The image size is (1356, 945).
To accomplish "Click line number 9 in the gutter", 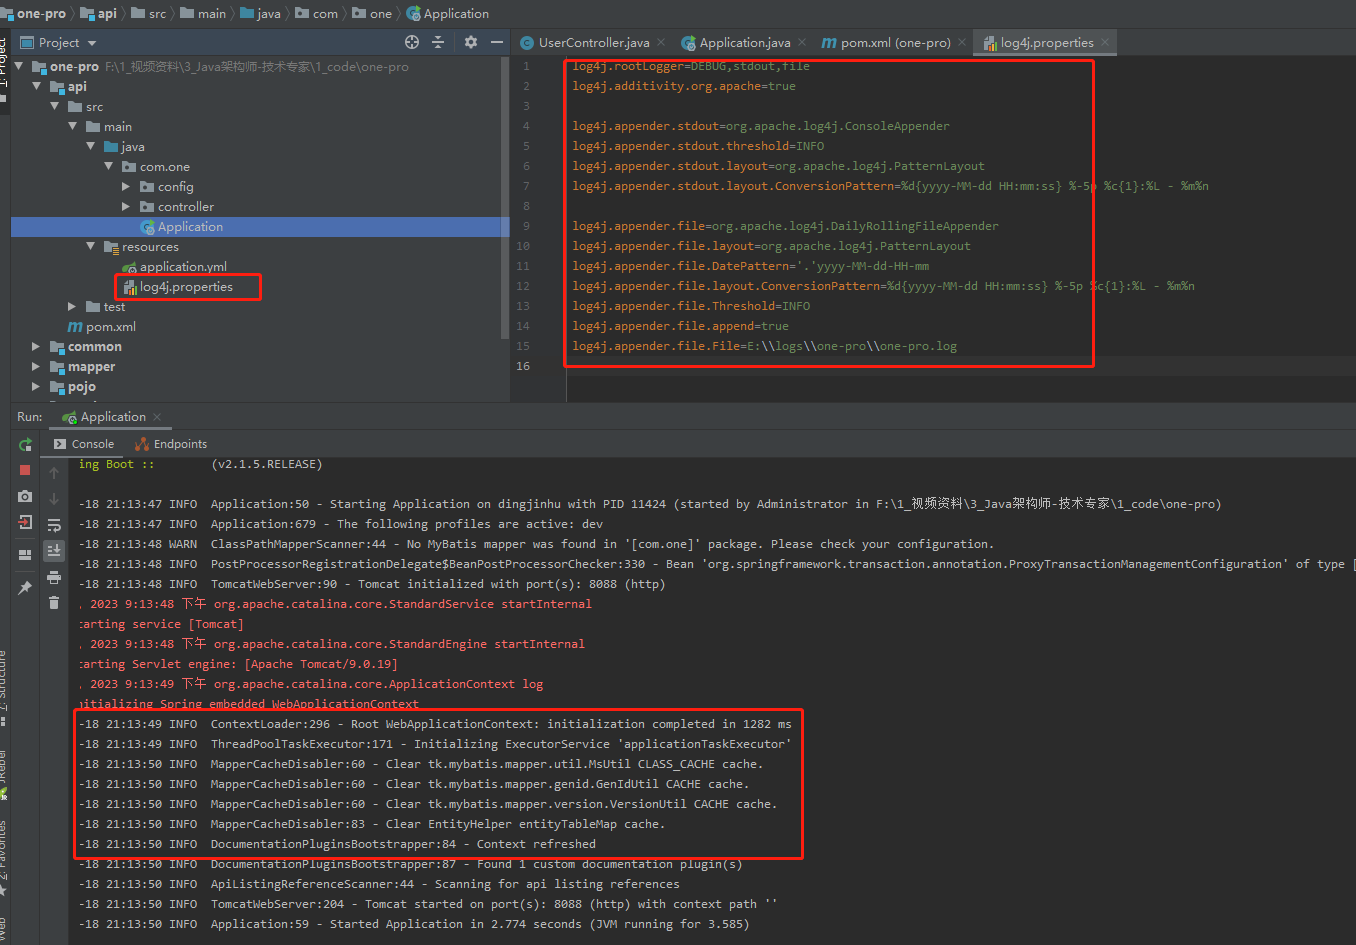I will pyautogui.click(x=526, y=226).
